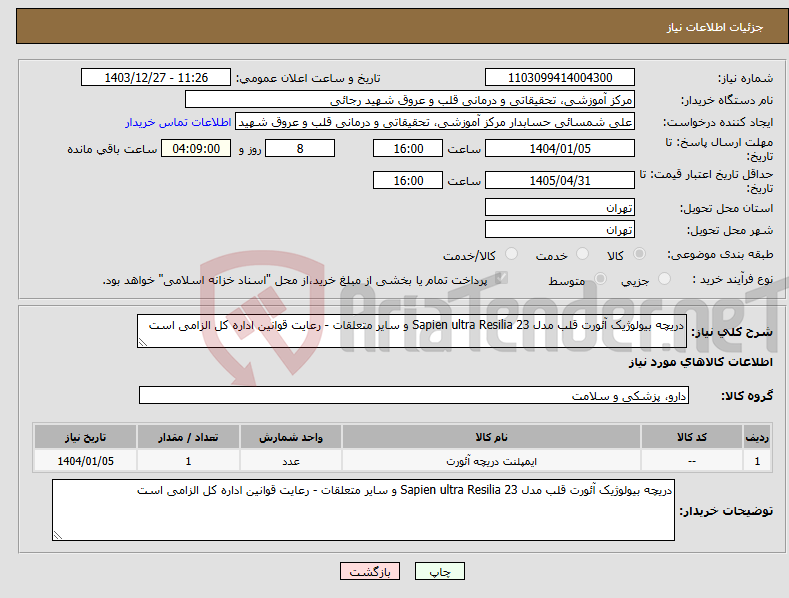Click the response deadline date 1404/01/05 field
The height and width of the screenshot is (598, 789).
[560, 148]
